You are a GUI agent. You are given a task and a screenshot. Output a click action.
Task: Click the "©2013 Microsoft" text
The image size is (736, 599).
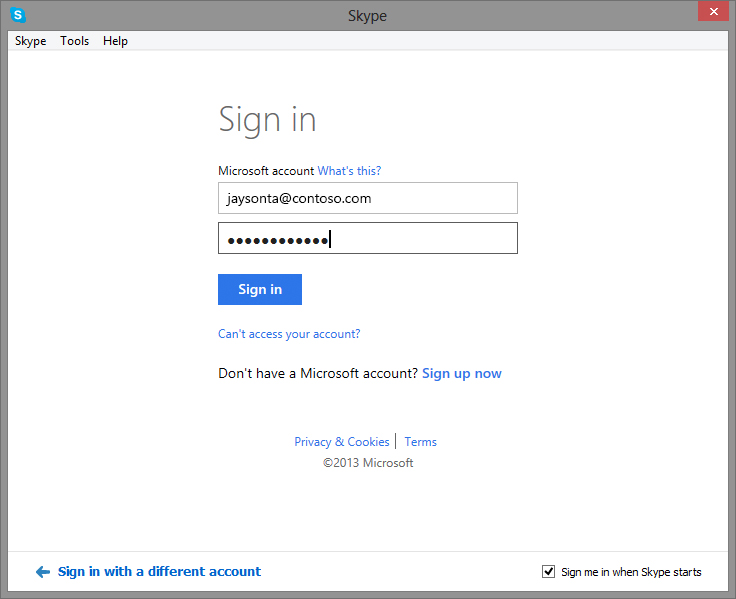pyautogui.click(x=368, y=463)
